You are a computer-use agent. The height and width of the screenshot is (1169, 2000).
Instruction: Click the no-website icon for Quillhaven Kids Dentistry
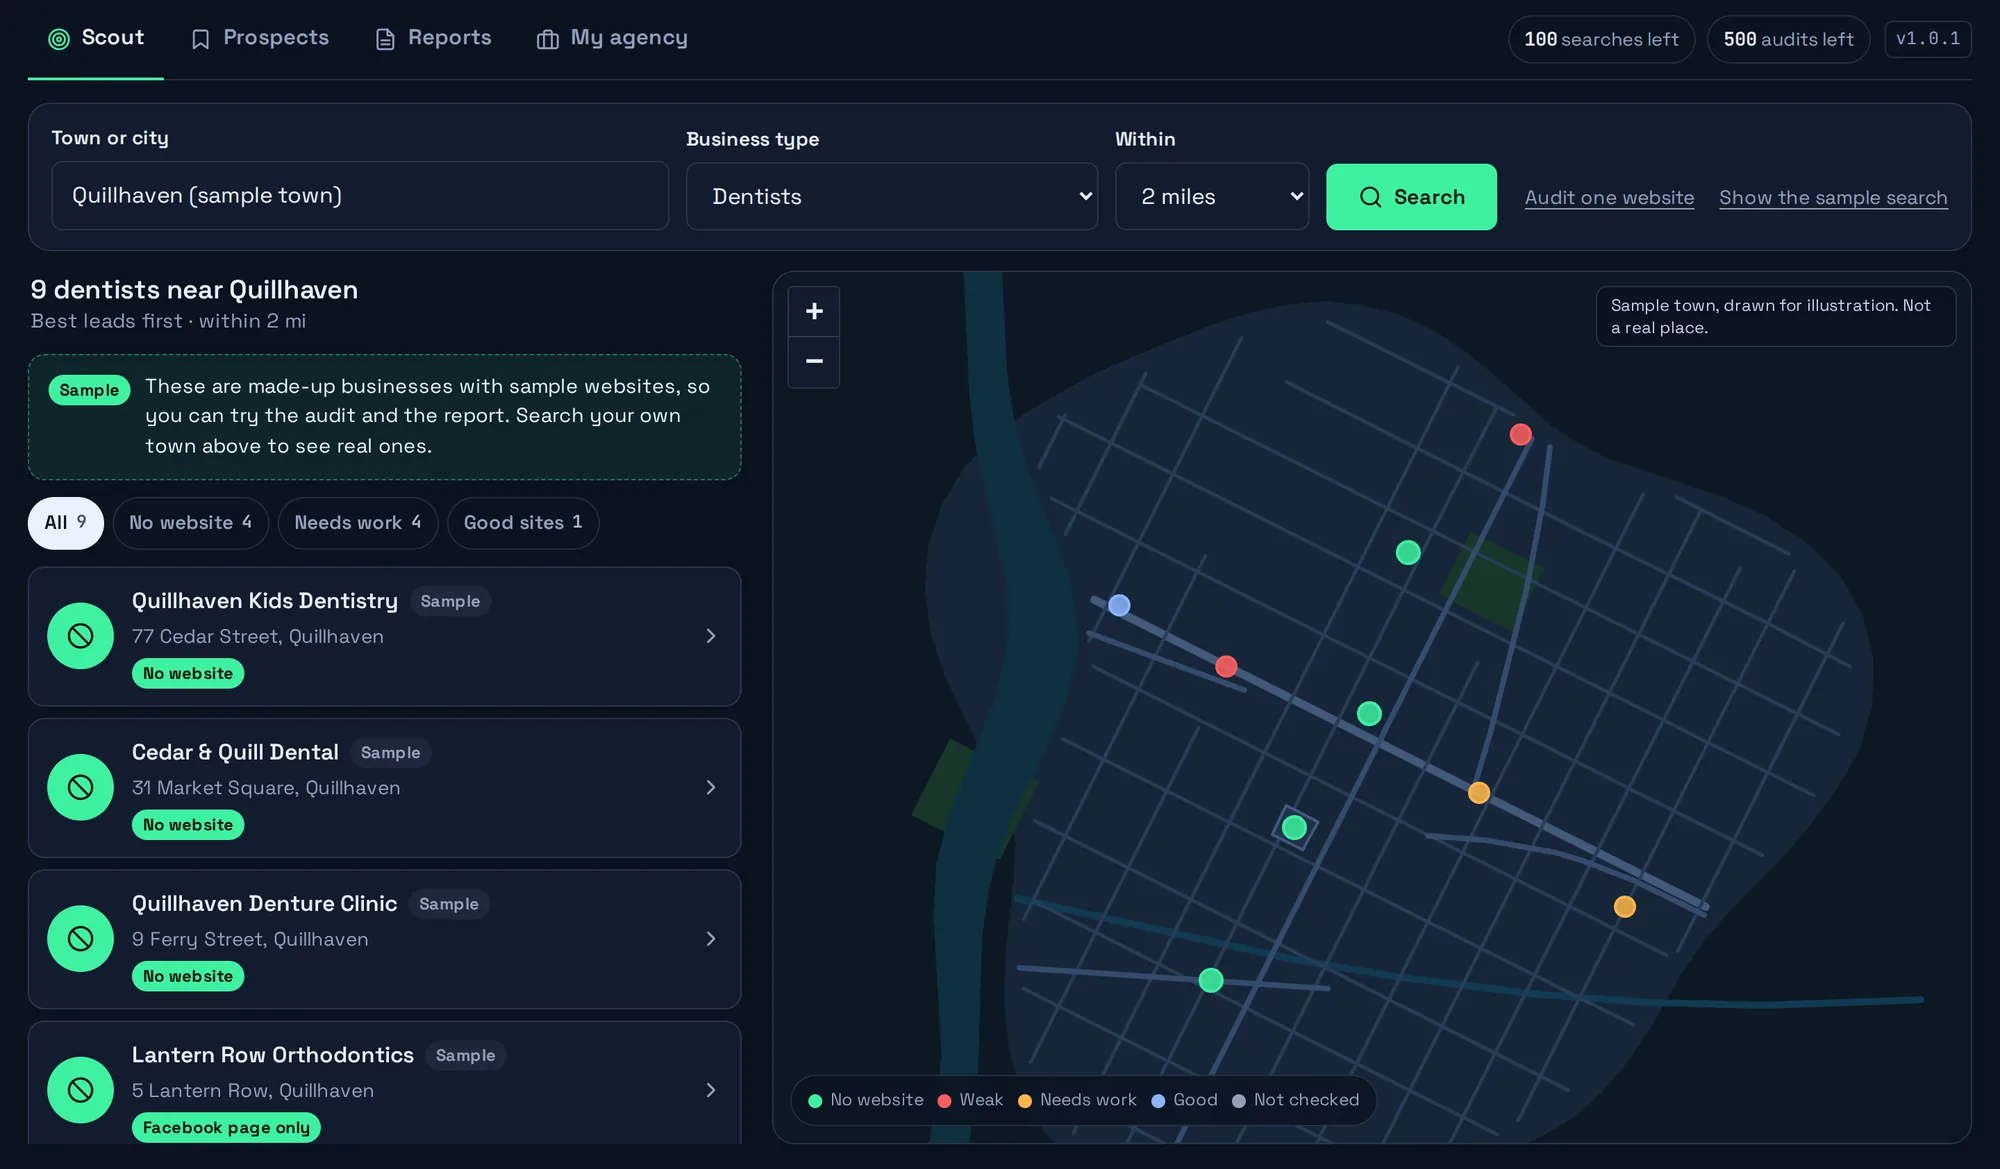pyautogui.click(x=80, y=636)
